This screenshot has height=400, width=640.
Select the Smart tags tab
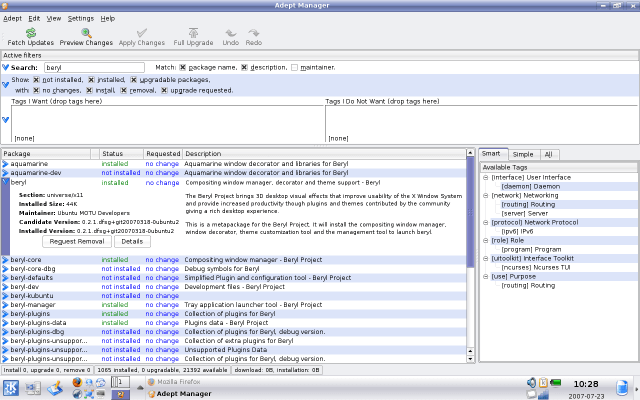pos(493,154)
